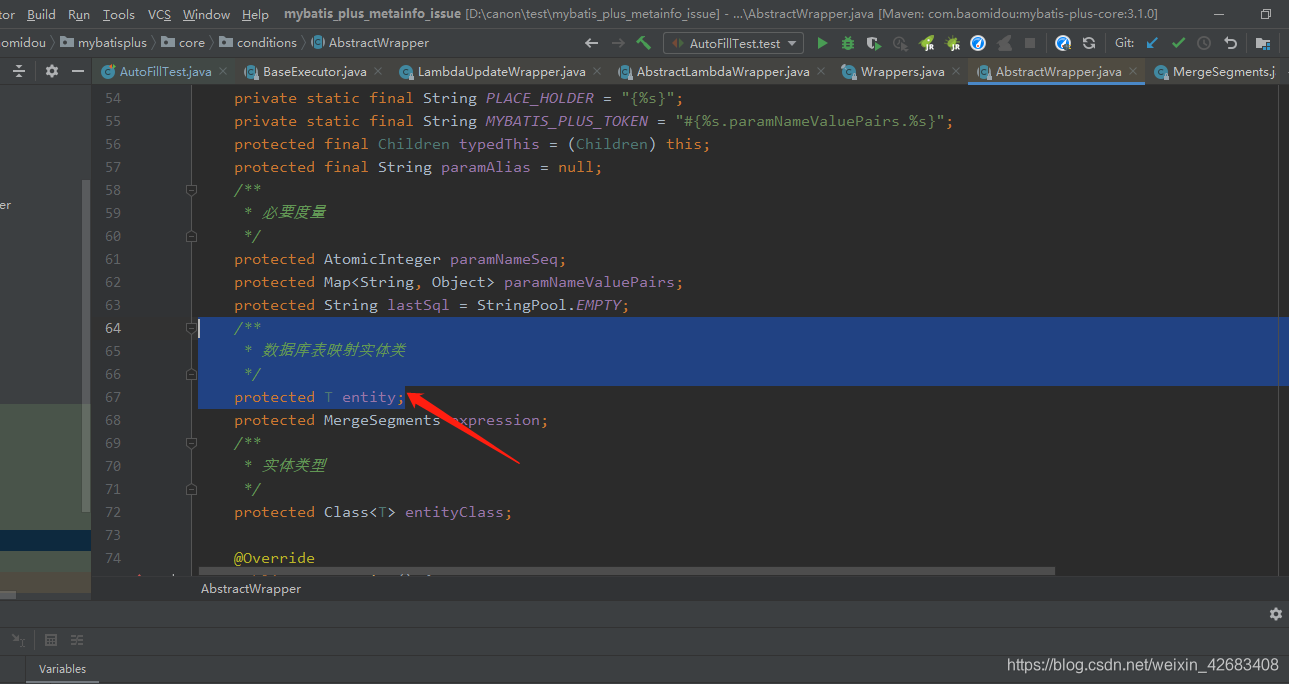Open the conditions breadcrumb link
The height and width of the screenshot is (684, 1289).
click(266, 42)
